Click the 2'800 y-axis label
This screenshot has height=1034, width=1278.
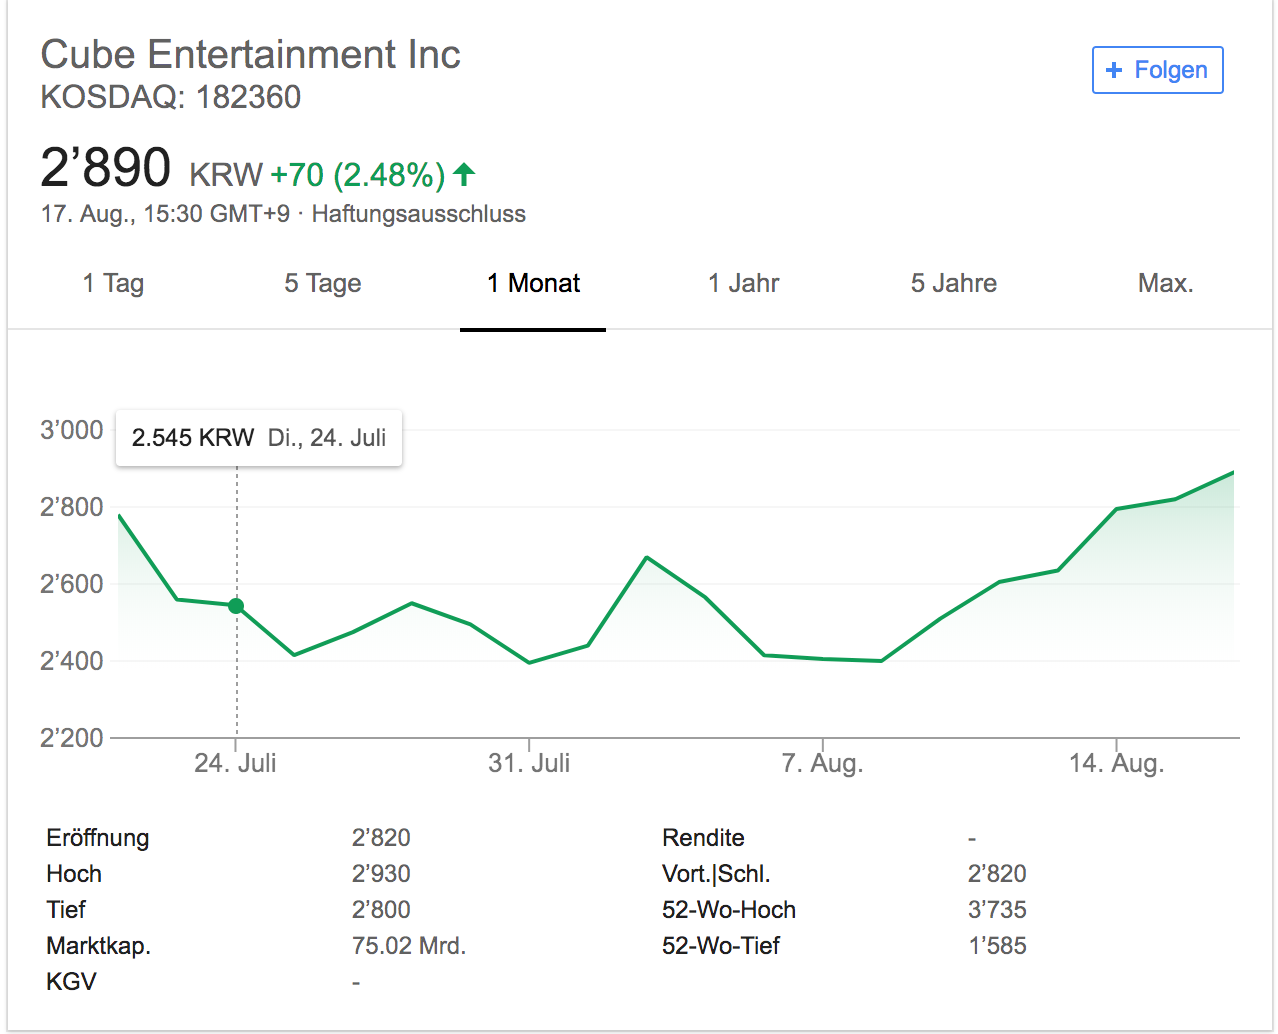click(72, 507)
